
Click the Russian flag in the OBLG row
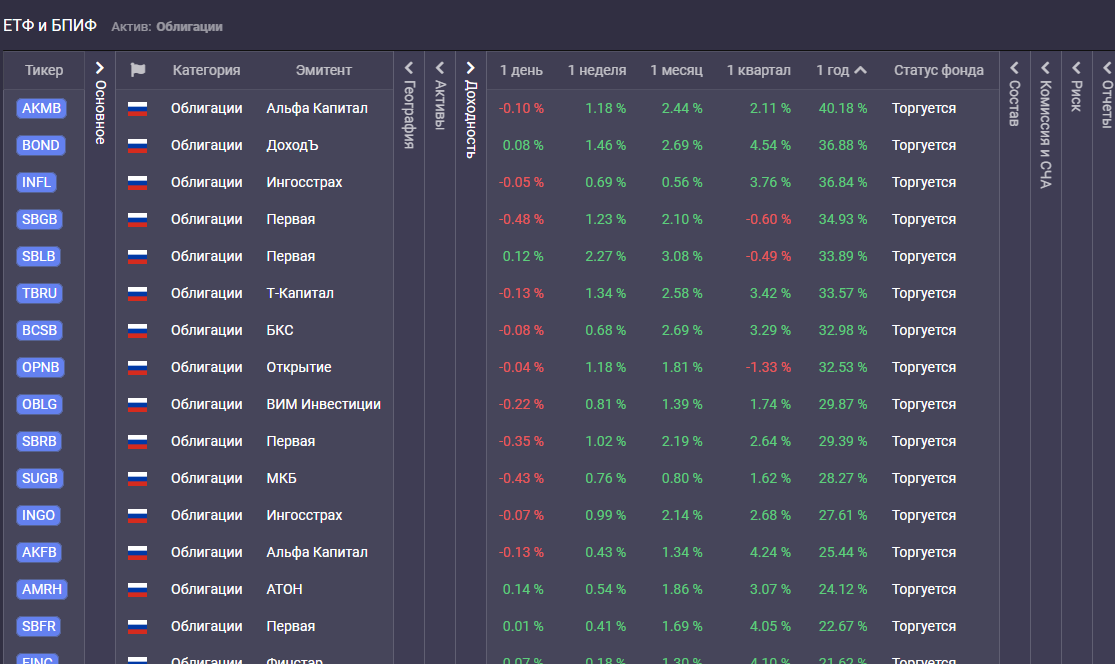[x=137, y=404]
